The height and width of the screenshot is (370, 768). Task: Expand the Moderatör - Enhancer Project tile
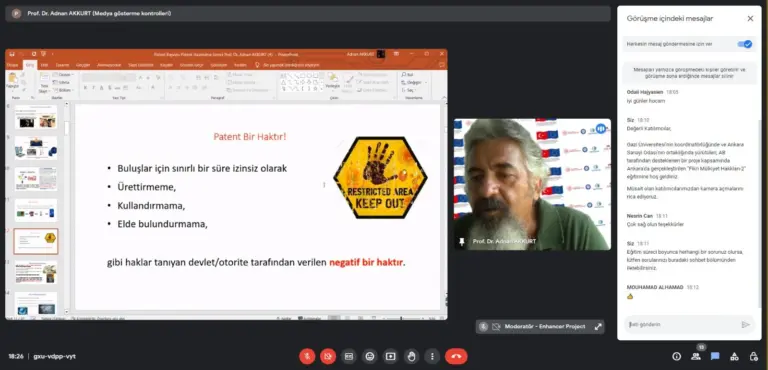(598, 326)
